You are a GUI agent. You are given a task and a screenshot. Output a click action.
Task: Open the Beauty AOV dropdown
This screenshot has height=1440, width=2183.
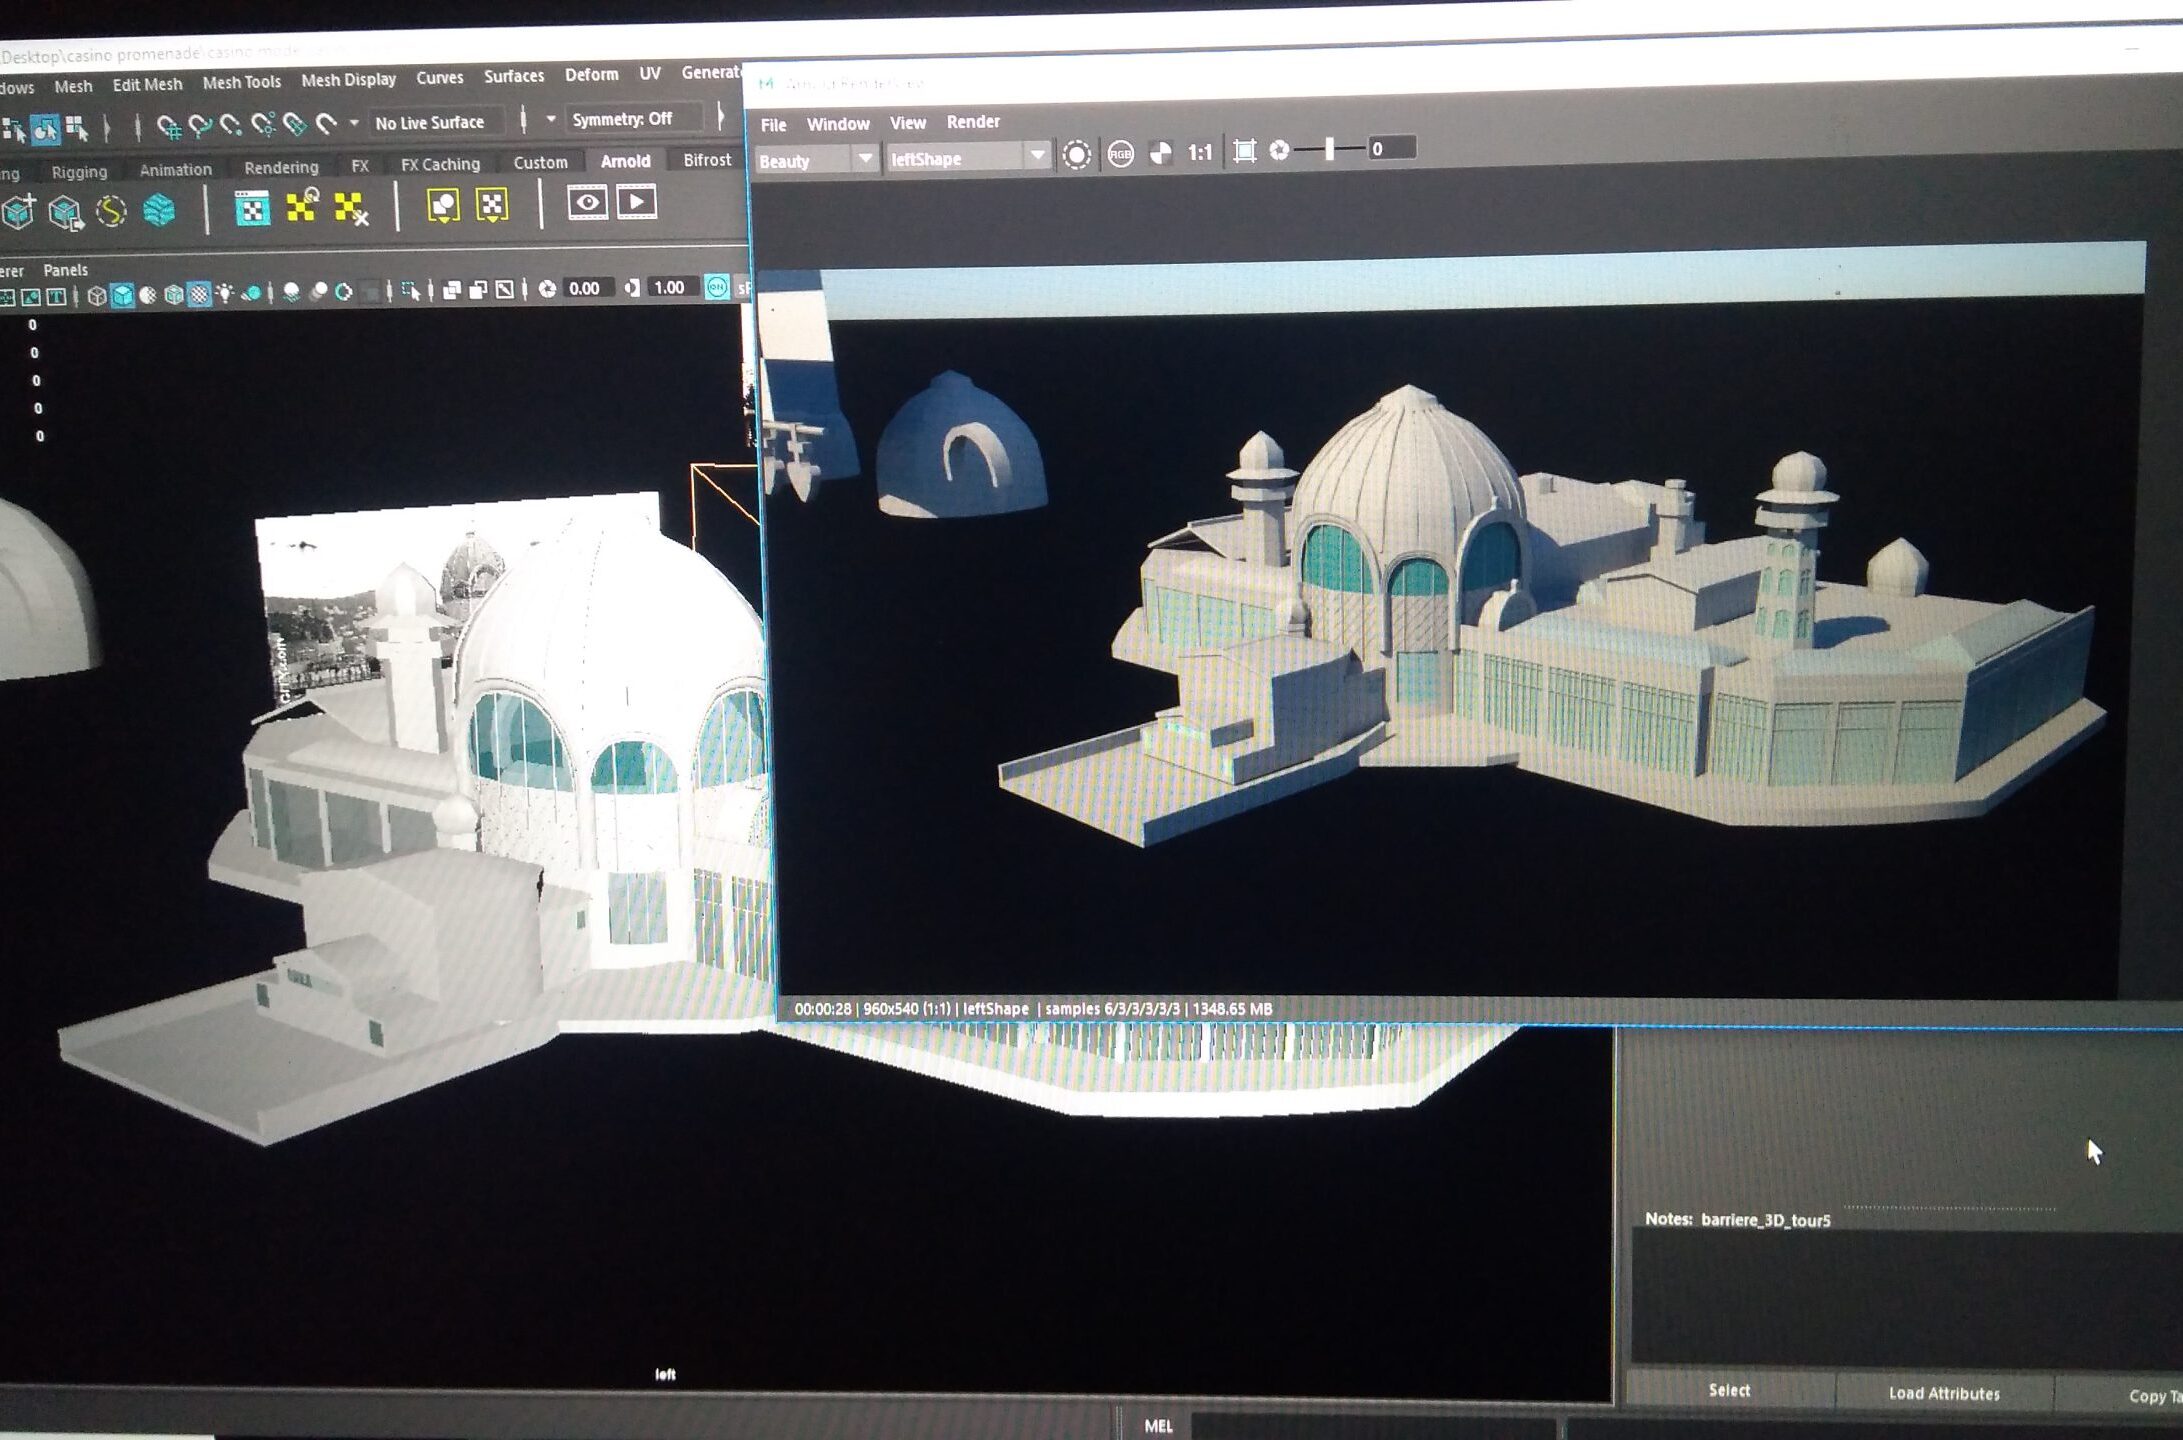click(x=865, y=159)
